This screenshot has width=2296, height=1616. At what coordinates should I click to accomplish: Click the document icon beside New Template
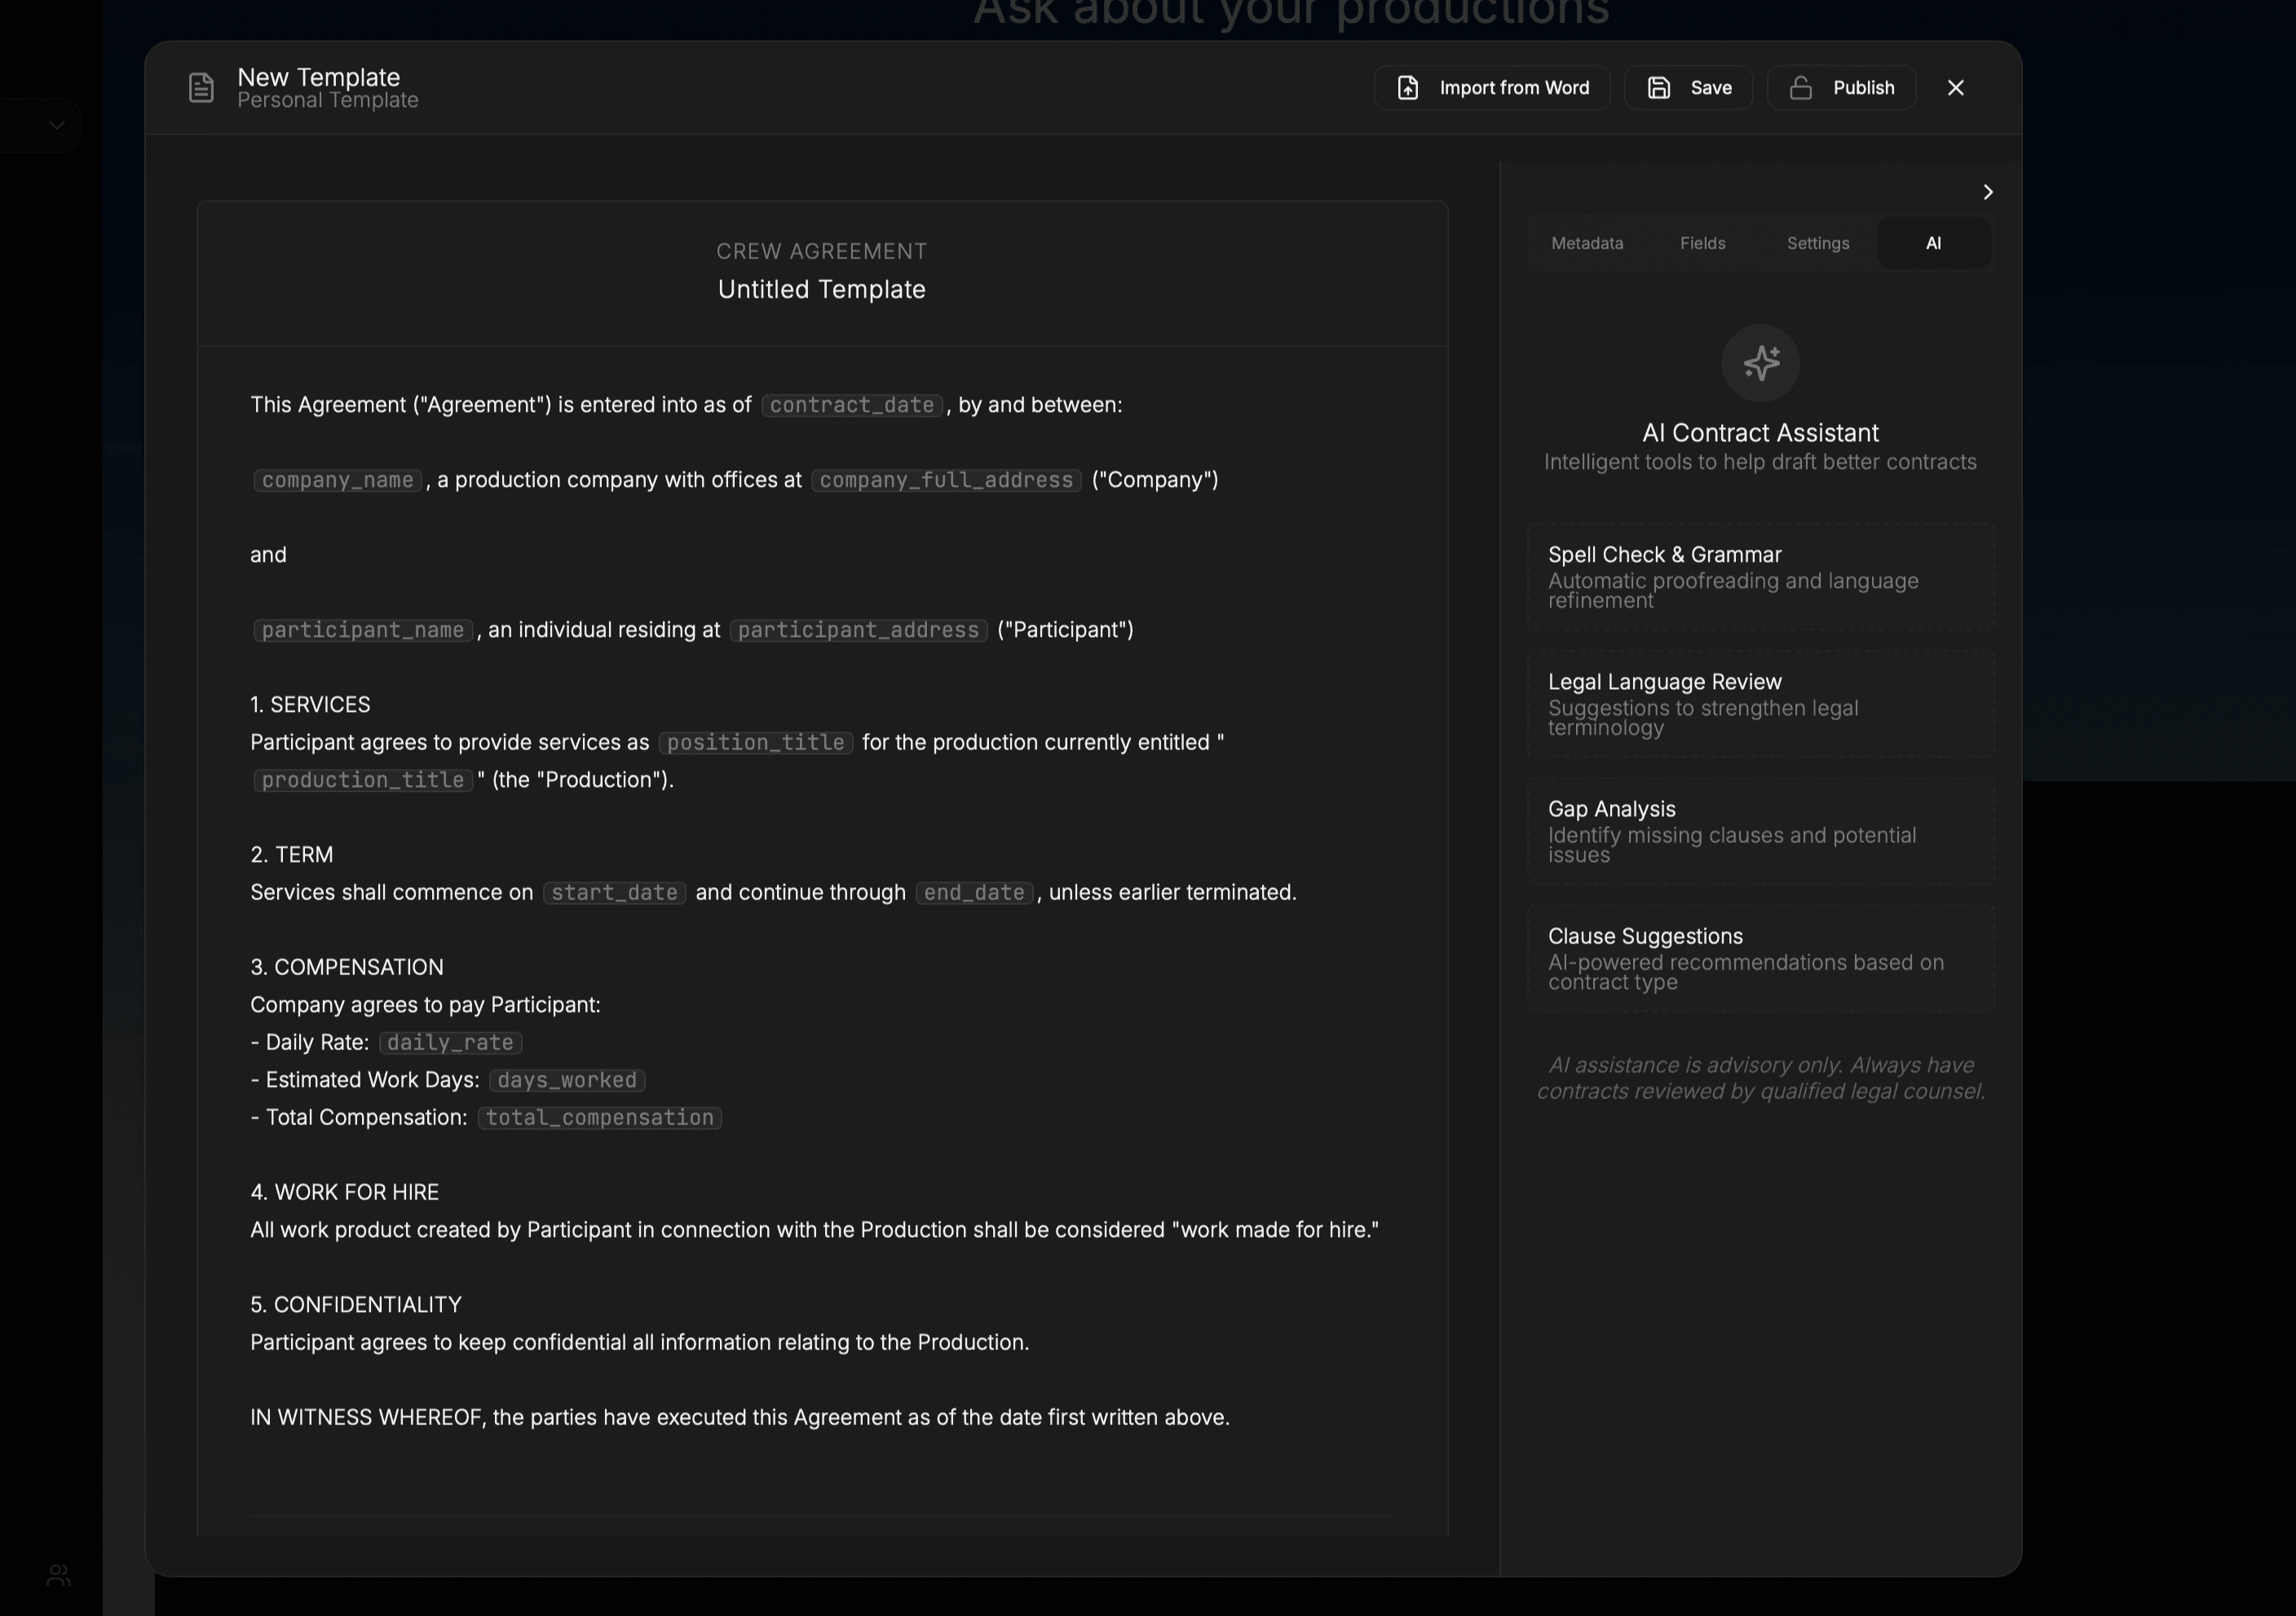(x=201, y=88)
